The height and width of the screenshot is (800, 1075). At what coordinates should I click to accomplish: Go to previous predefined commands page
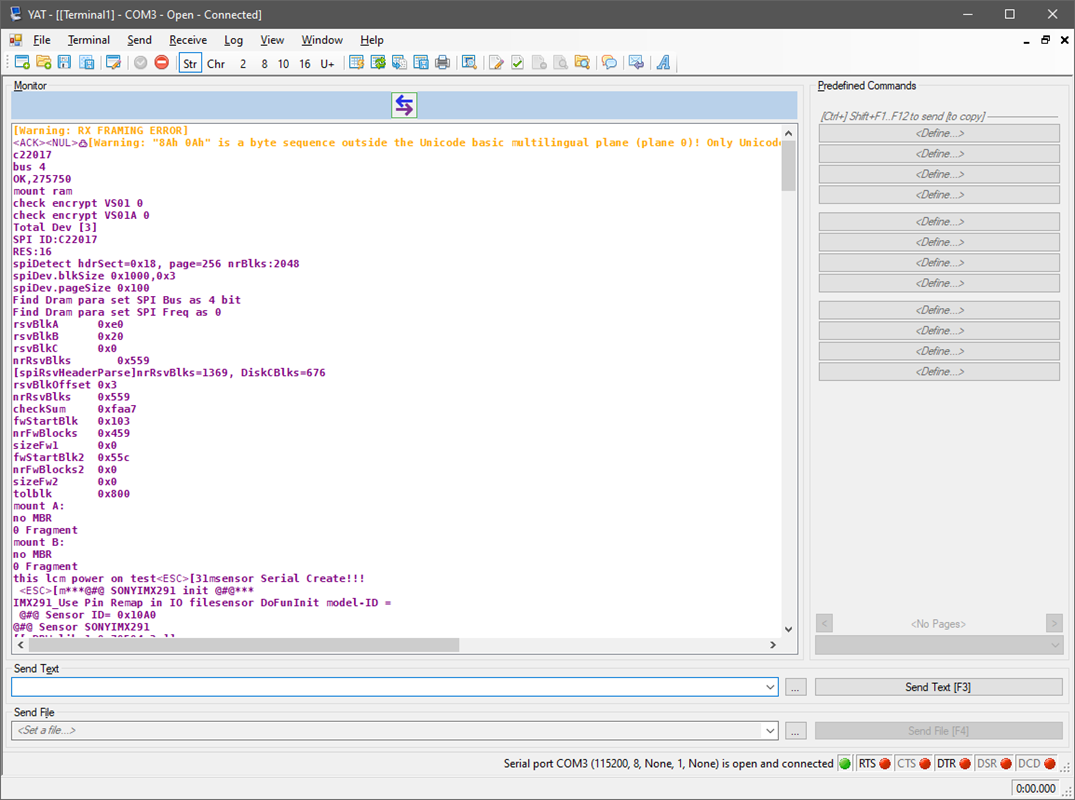click(825, 624)
